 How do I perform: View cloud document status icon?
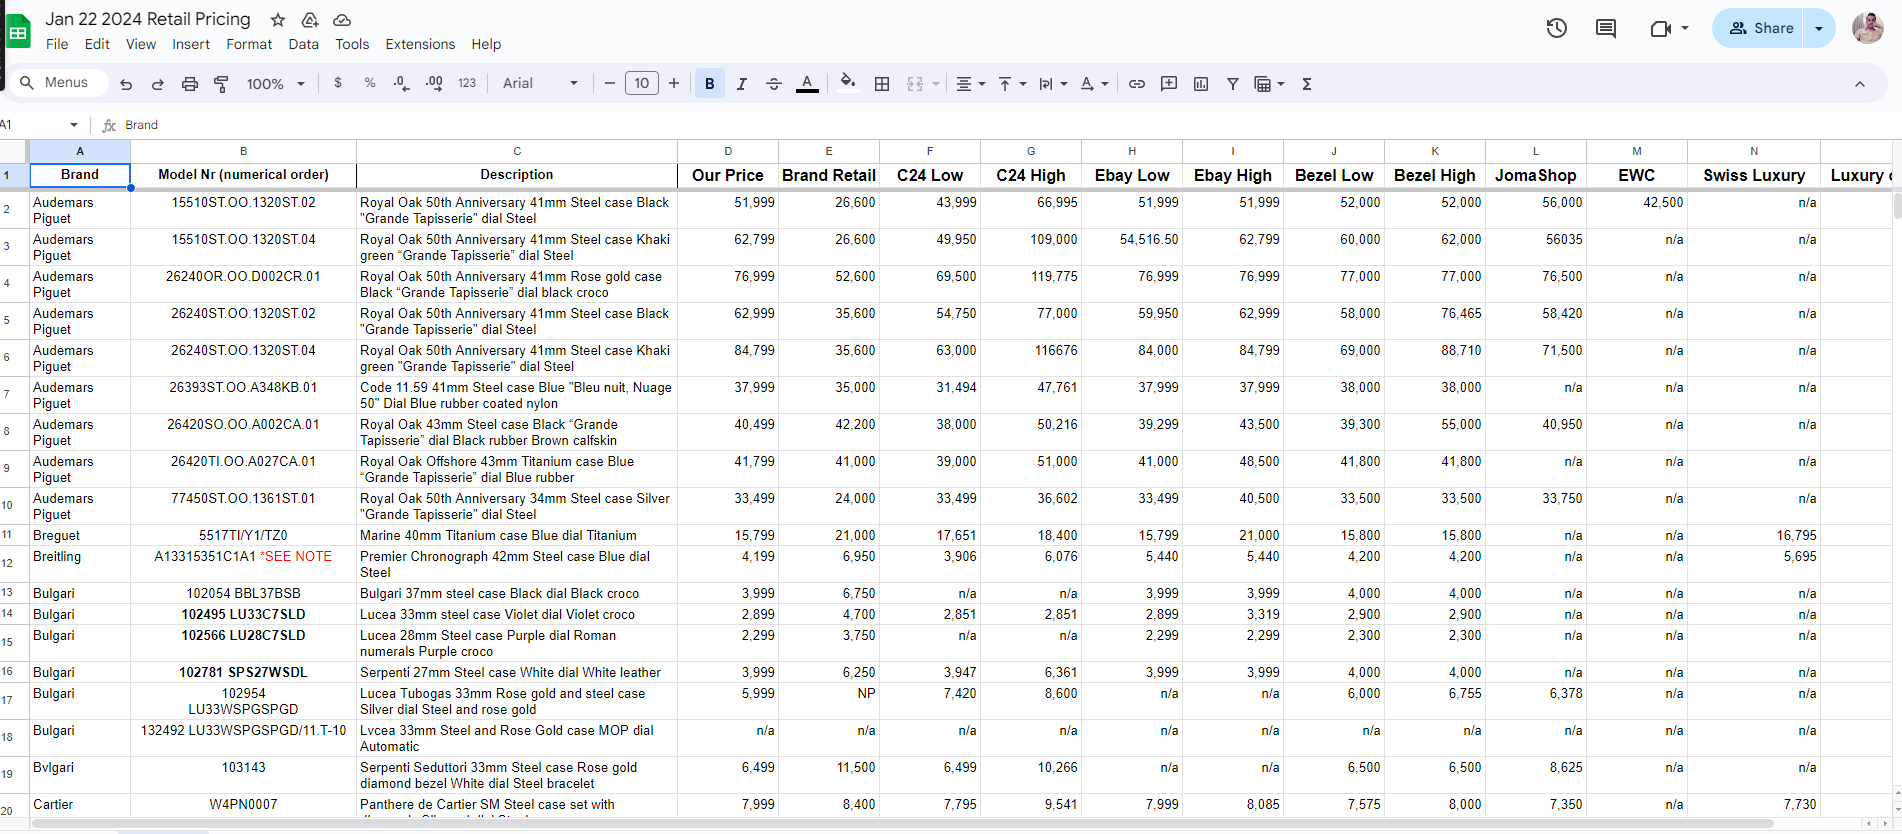coord(342,20)
